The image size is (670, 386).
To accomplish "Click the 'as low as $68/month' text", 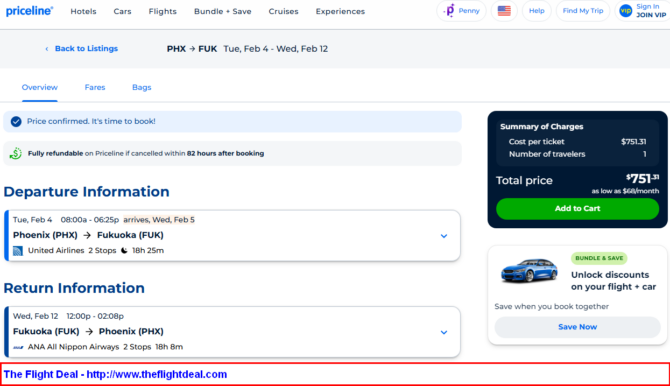I will [625, 191].
